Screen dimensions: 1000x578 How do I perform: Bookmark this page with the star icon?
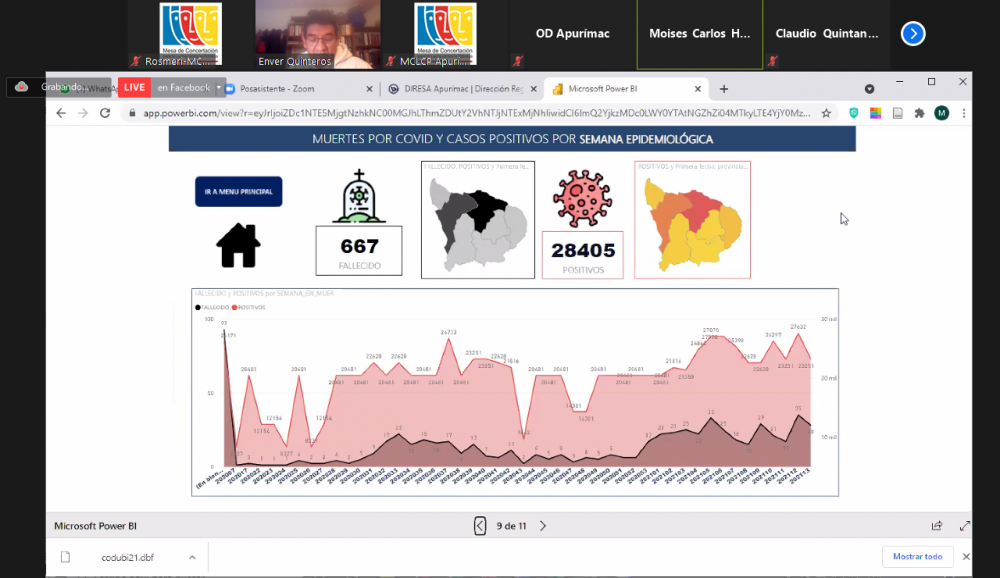(x=828, y=113)
